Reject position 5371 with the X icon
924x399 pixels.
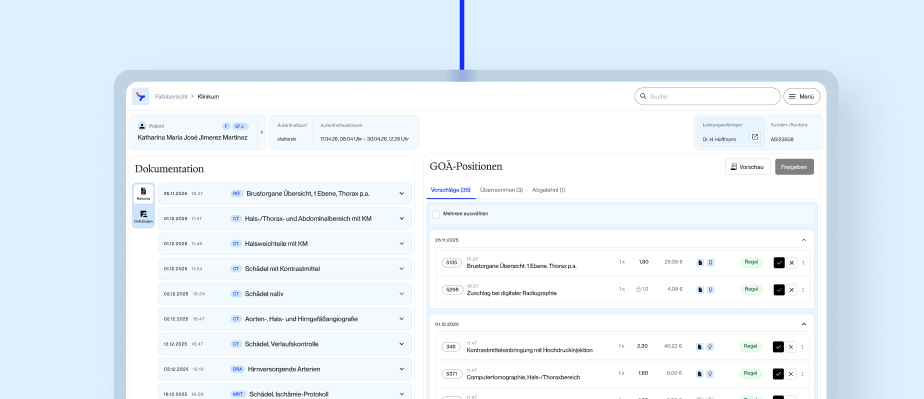pyautogui.click(x=791, y=374)
